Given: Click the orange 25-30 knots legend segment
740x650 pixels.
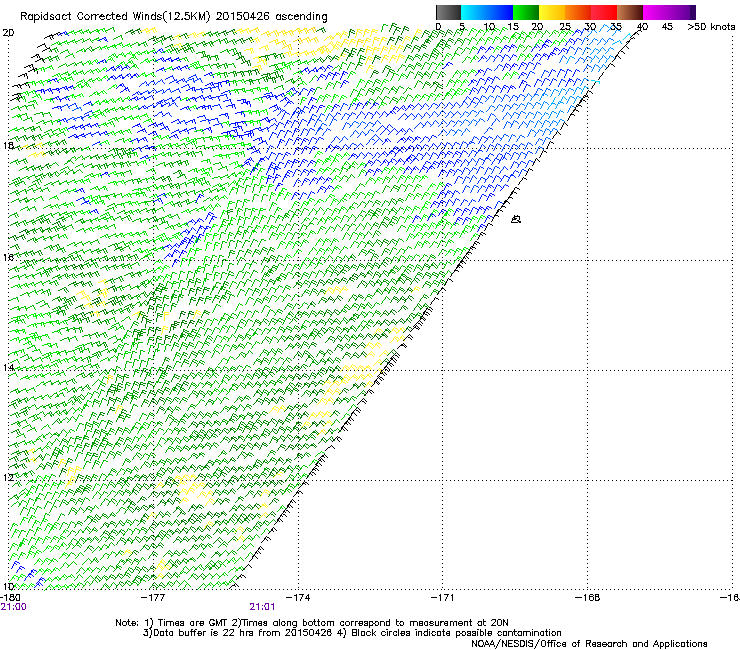Looking at the screenshot, I should coord(578,12).
